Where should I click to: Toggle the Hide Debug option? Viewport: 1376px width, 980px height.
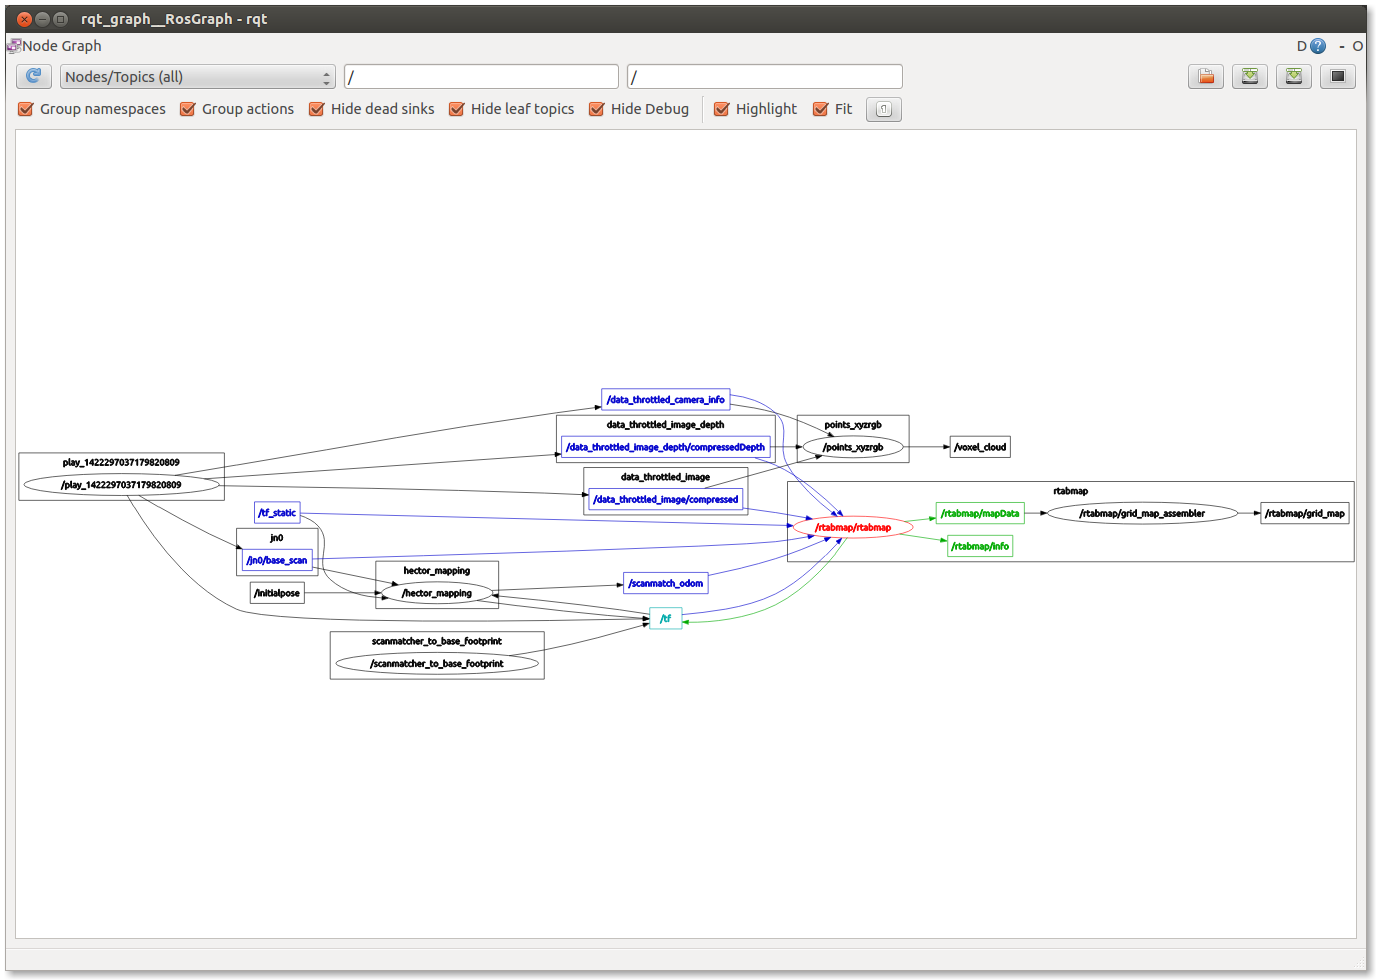pyautogui.click(x=597, y=109)
